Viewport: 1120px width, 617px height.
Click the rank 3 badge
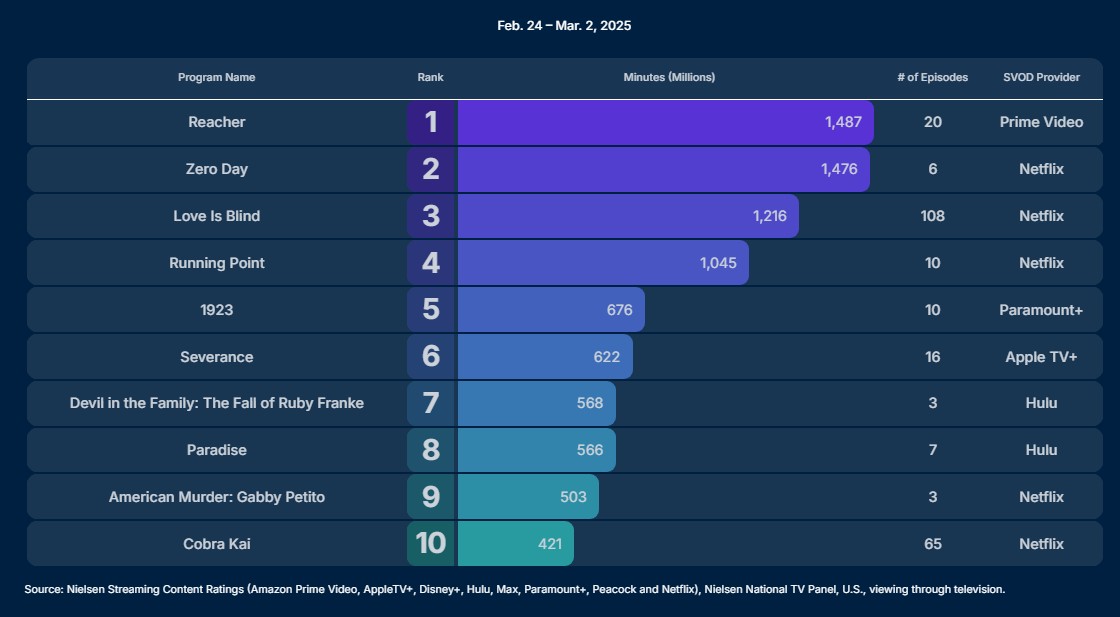click(431, 216)
